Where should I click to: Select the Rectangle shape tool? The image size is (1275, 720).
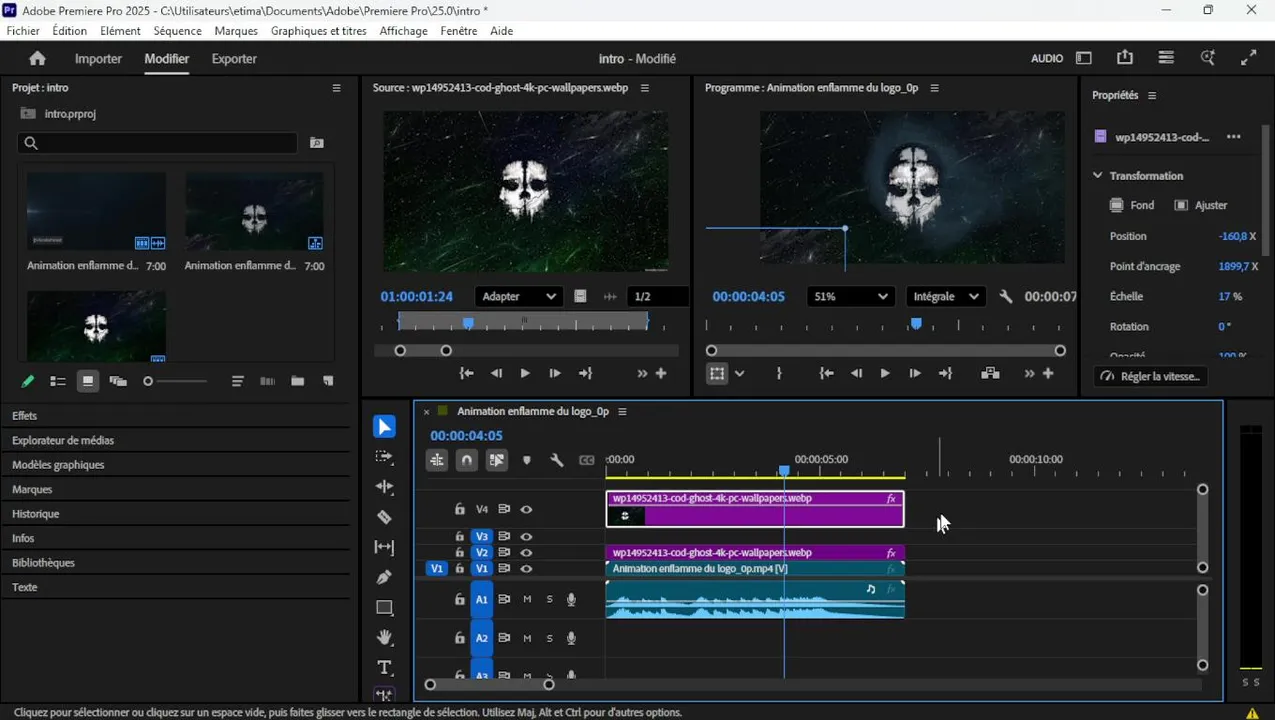(x=384, y=607)
